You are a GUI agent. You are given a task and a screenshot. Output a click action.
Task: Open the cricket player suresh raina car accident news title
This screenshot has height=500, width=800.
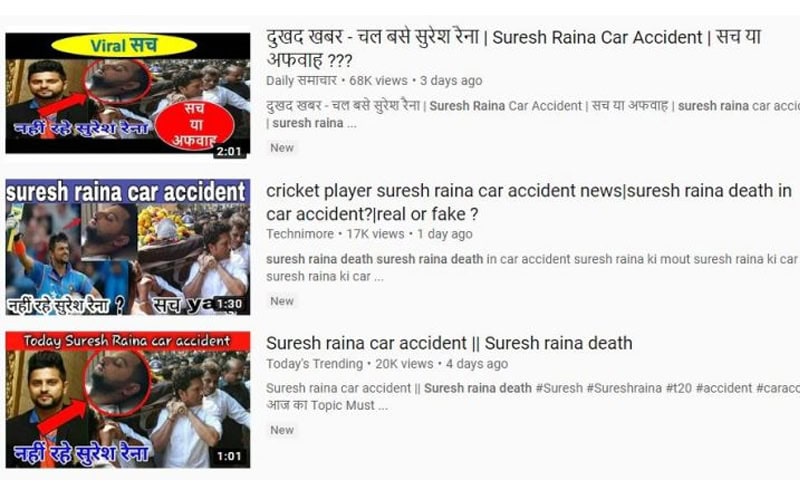[529, 202]
